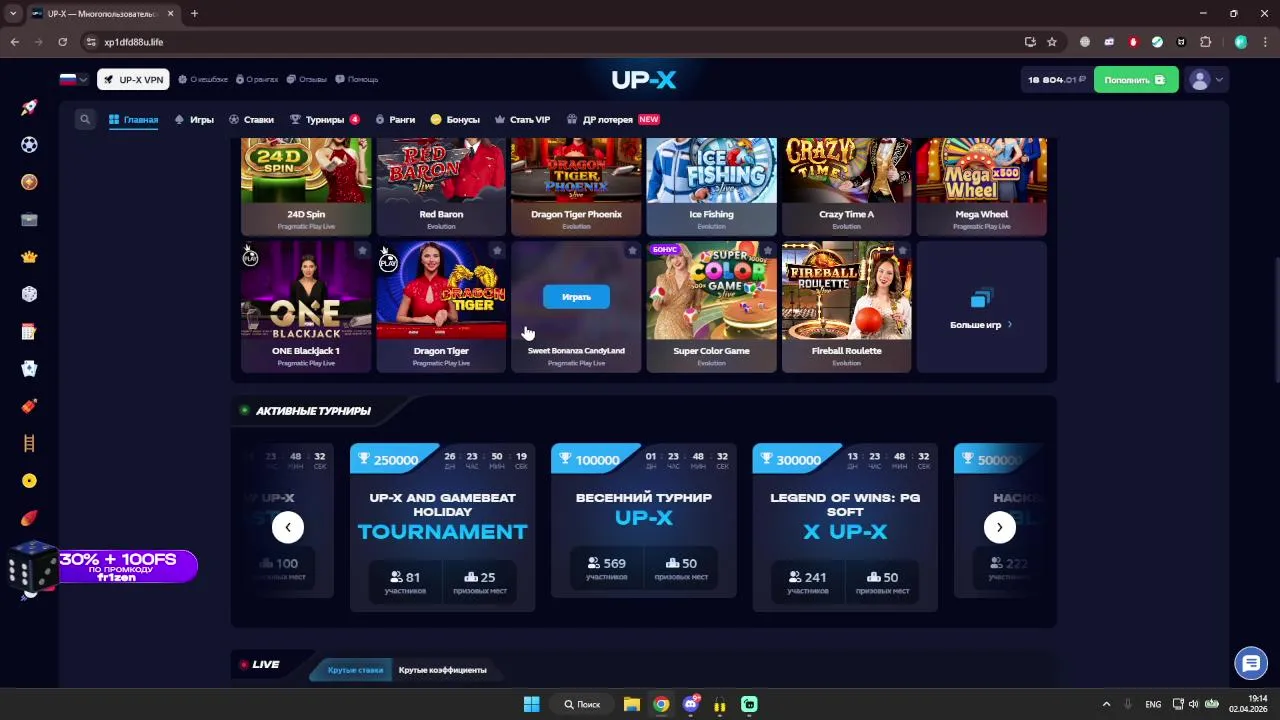Reload the page in the browser
The height and width of the screenshot is (720, 1280).
(x=63, y=42)
